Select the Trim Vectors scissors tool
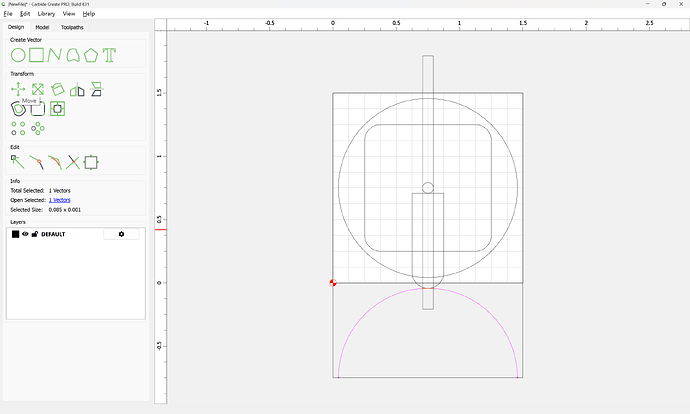 [72, 161]
